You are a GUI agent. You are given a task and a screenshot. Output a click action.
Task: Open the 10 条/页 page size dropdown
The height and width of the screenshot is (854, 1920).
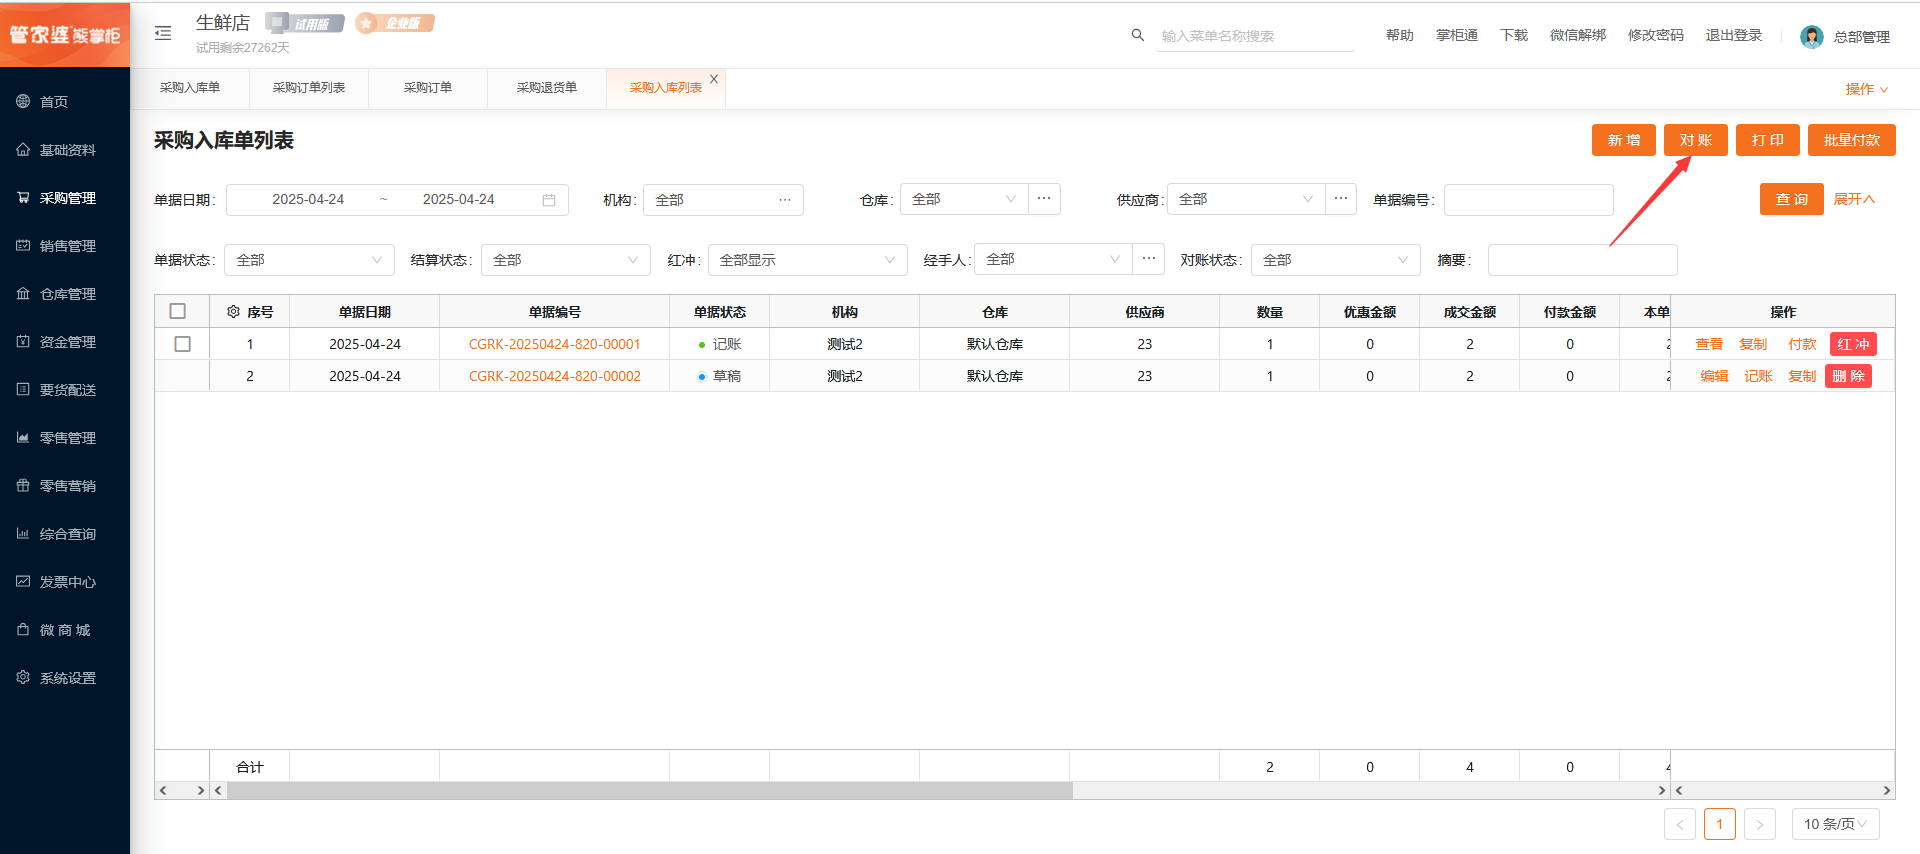[1835, 824]
